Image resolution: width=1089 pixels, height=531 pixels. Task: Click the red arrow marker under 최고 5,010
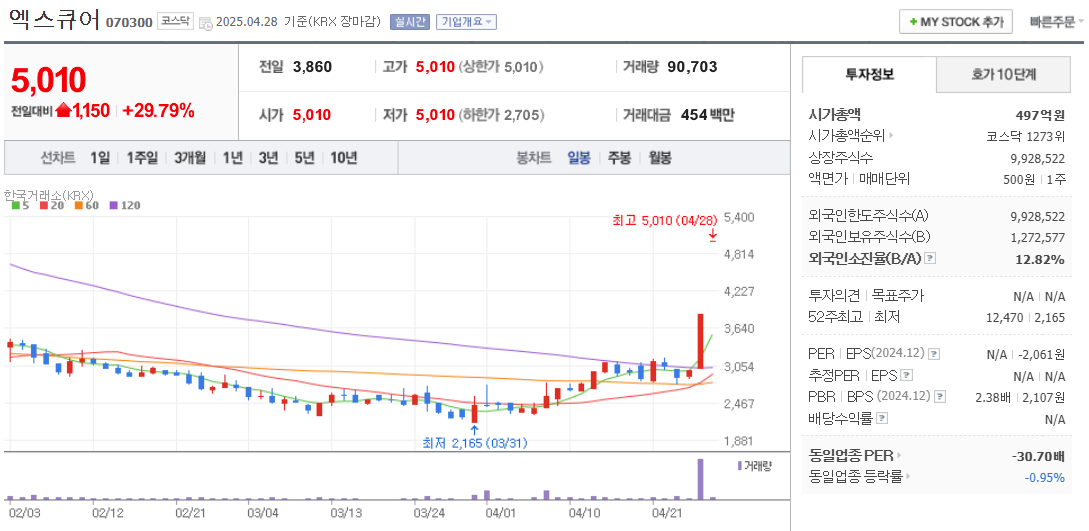pyautogui.click(x=713, y=236)
